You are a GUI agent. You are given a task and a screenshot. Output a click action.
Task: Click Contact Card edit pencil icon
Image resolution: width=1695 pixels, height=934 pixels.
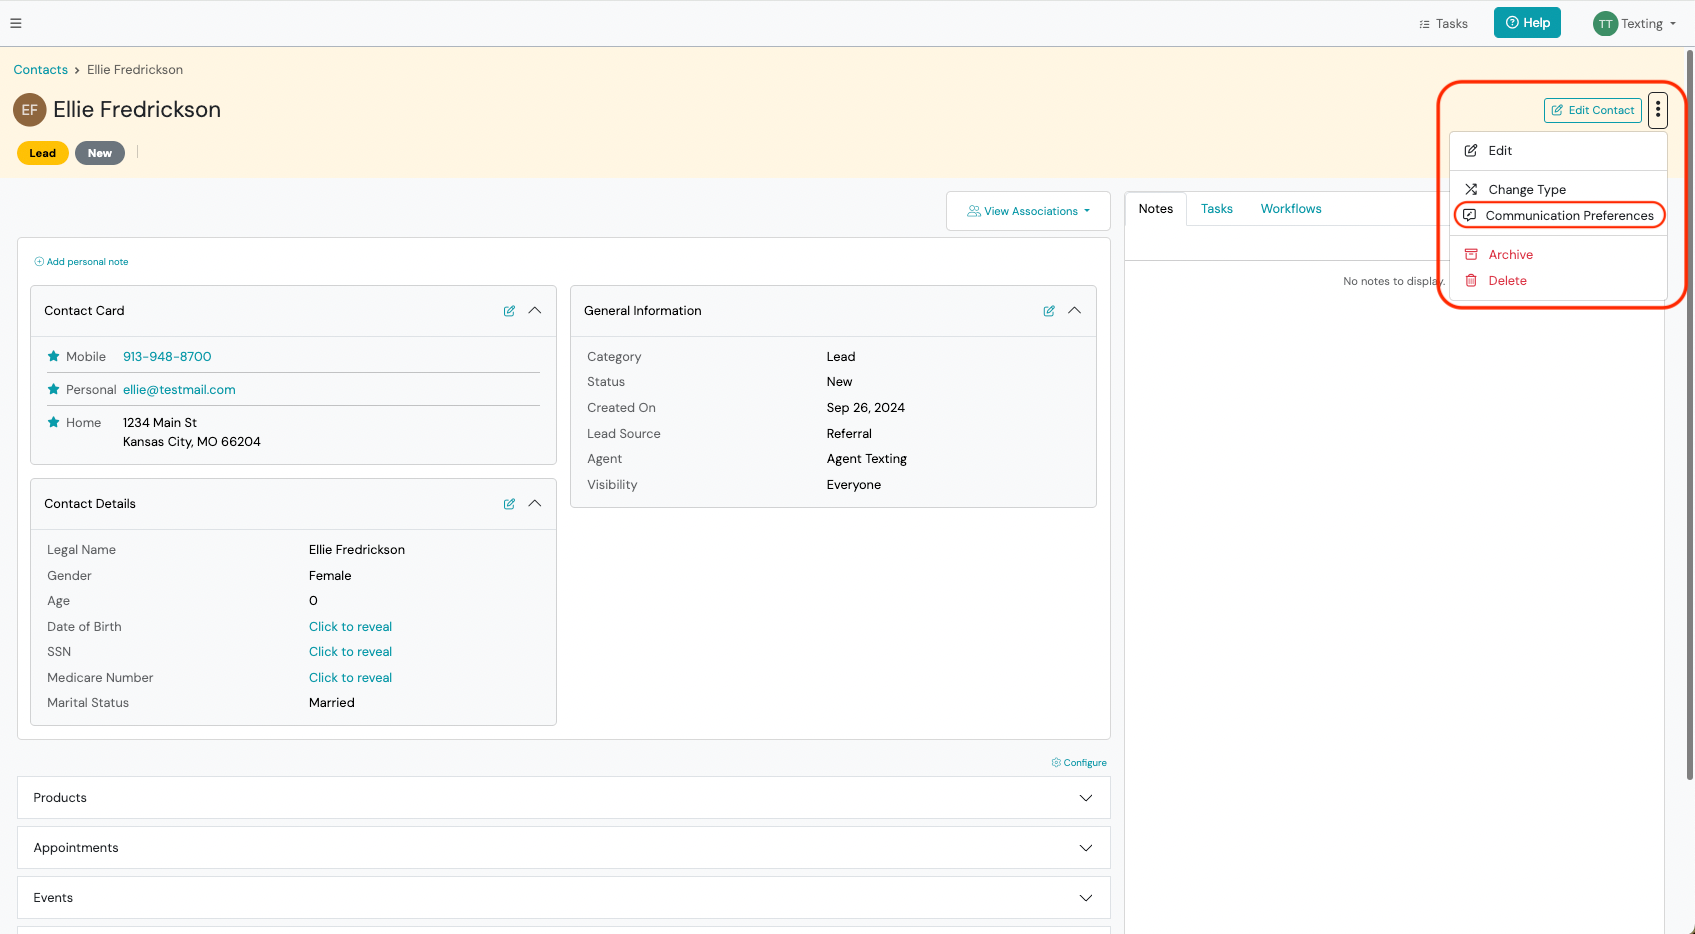click(509, 311)
